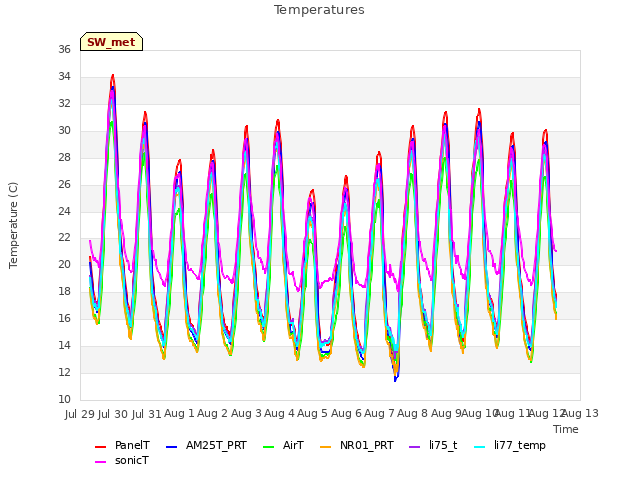Click the 34 y-axis tick label
640x480 pixels.
coord(64,76)
